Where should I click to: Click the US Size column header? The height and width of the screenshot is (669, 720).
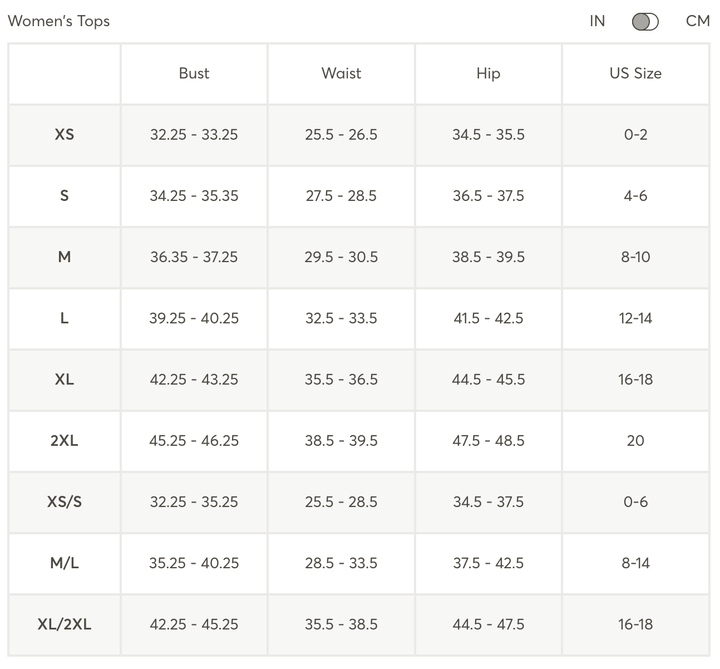coord(635,73)
